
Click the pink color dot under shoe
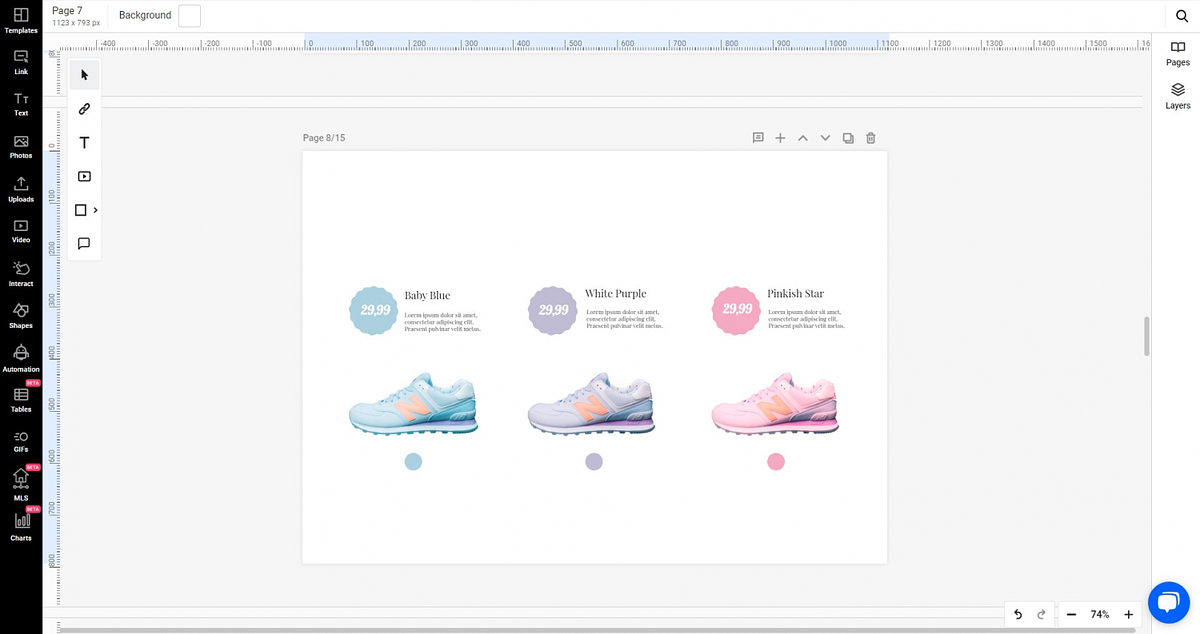(776, 461)
